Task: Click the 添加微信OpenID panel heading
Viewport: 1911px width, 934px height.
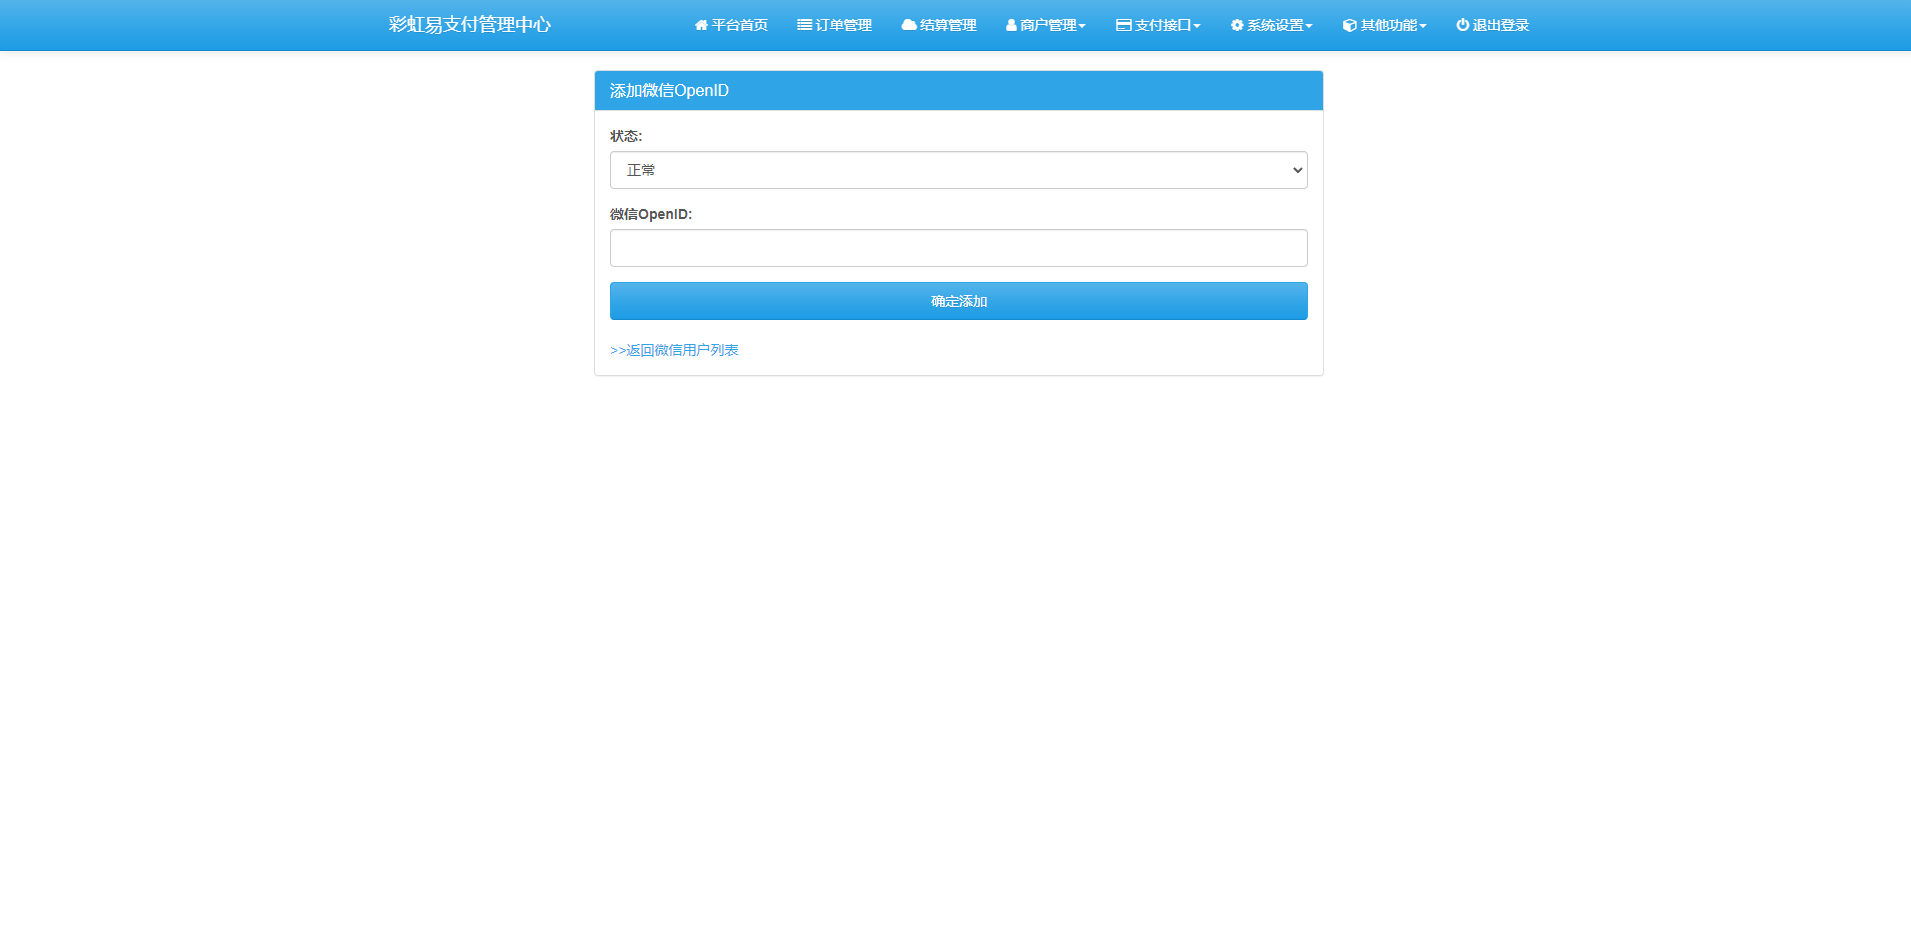Action: [x=669, y=90]
